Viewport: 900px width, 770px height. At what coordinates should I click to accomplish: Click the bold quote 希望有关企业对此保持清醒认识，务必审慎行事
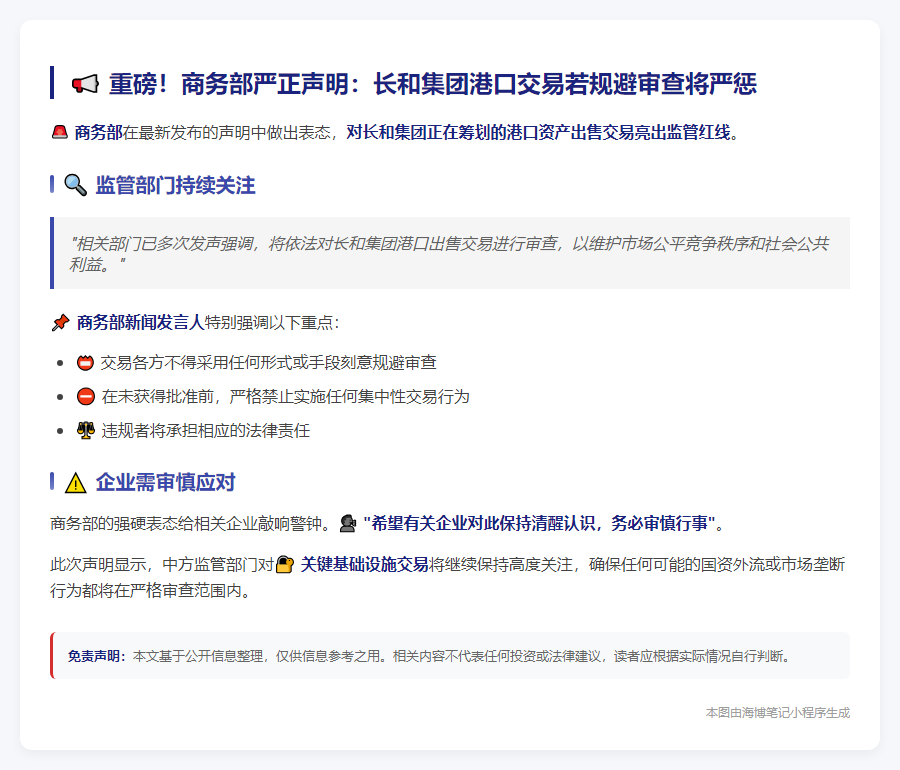click(x=540, y=523)
